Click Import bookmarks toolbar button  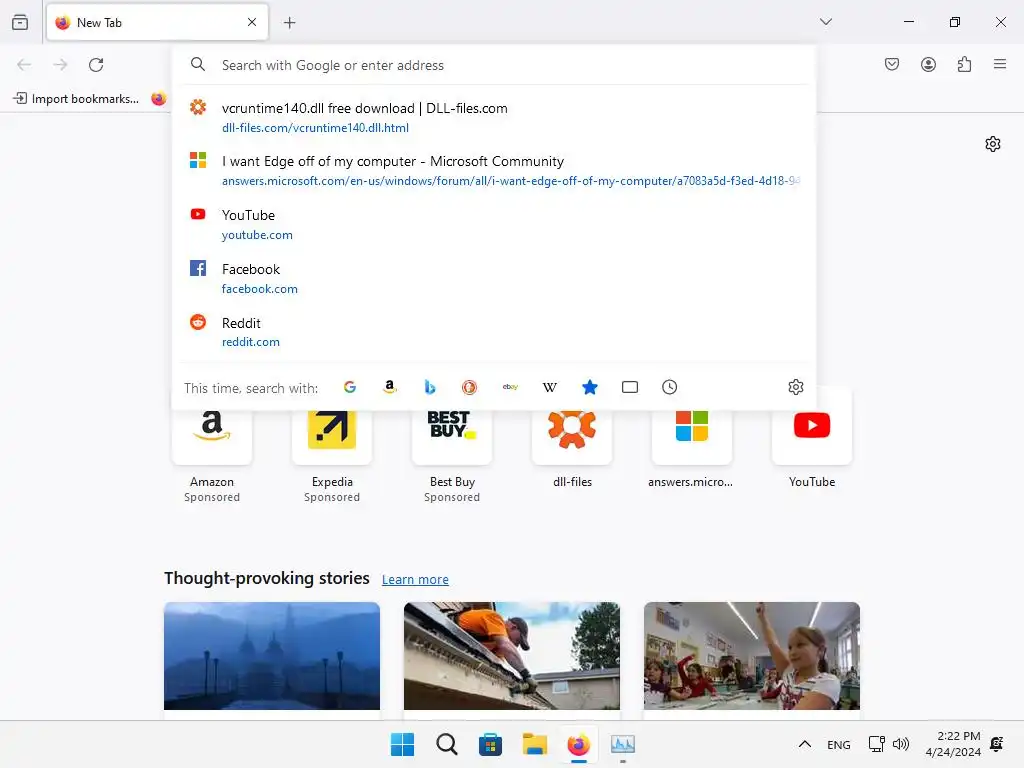(x=76, y=99)
